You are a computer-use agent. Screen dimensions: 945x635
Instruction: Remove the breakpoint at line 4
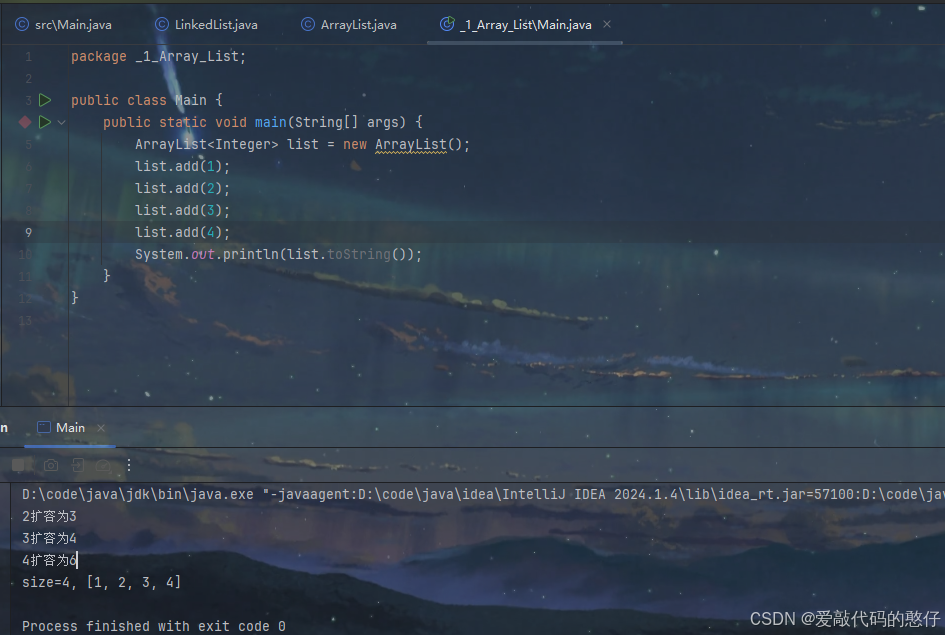[25, 122]
